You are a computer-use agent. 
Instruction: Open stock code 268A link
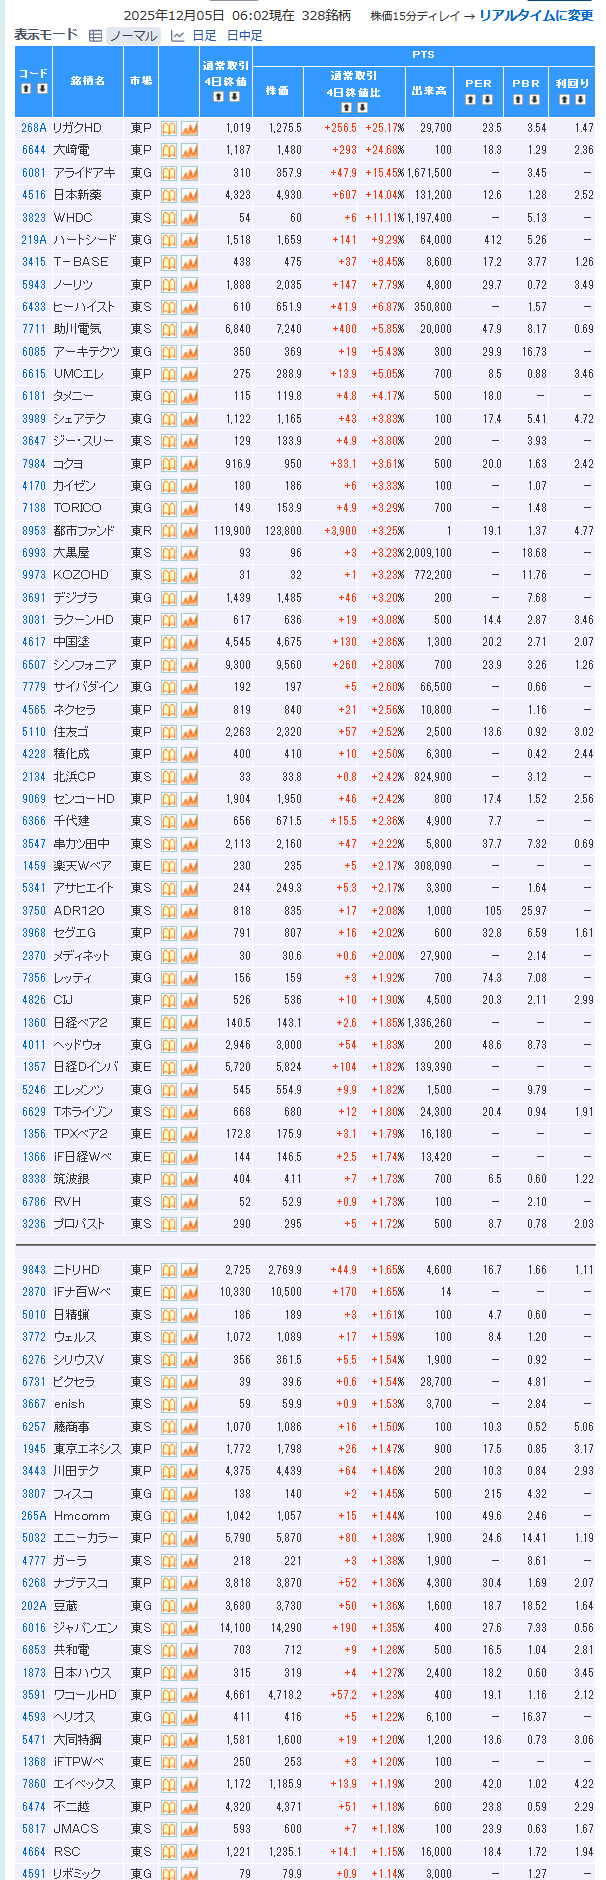(34, 128)
